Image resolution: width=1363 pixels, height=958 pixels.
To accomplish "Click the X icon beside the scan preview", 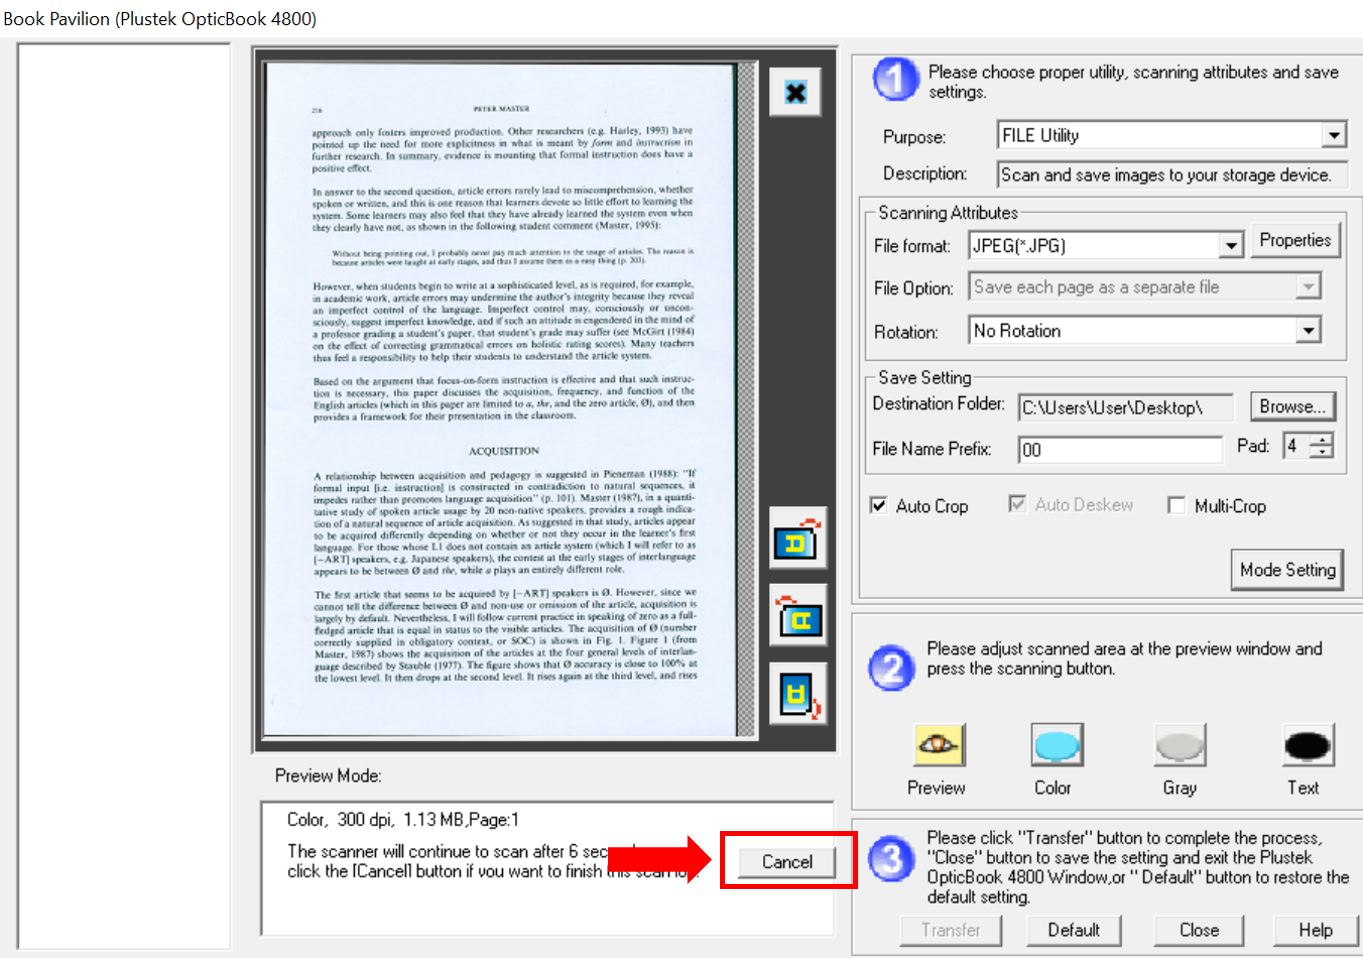I will (x=795, y=93).
